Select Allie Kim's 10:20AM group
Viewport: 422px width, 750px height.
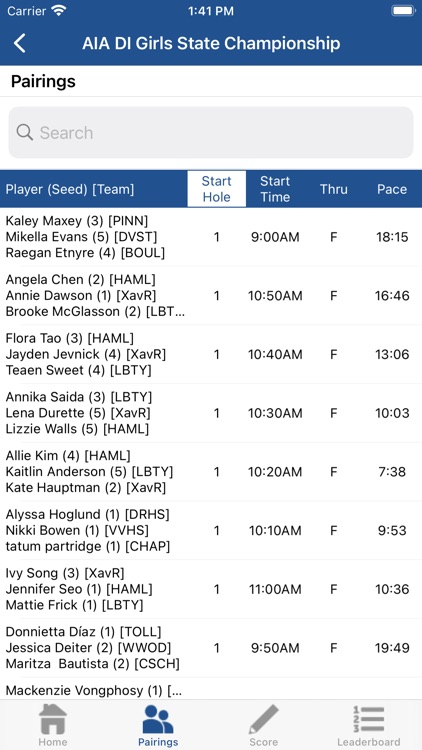coord(211,472)
